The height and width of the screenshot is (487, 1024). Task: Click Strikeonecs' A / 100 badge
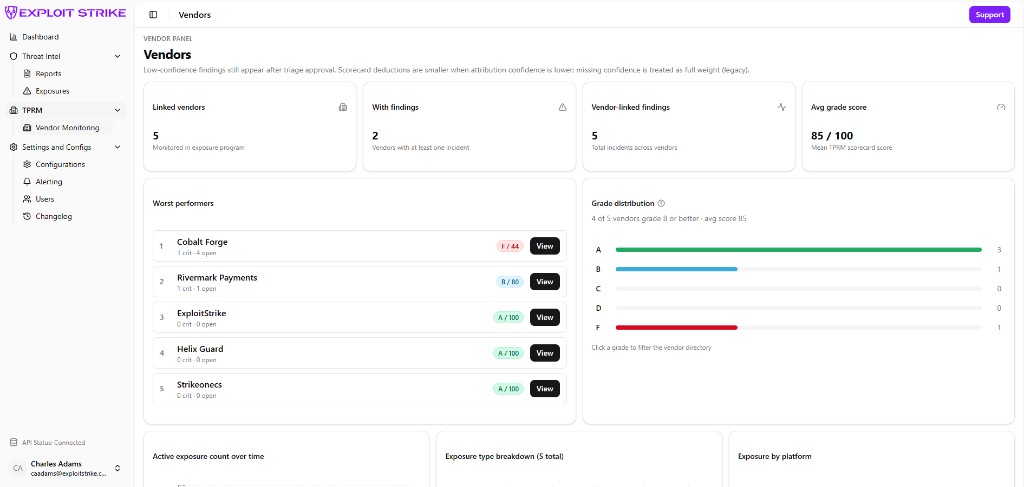point(508,388)
